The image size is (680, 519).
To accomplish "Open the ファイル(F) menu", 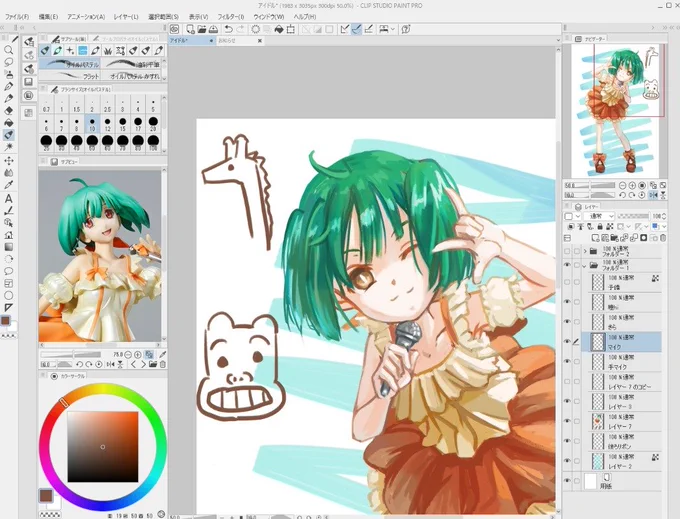I will 17,17.
